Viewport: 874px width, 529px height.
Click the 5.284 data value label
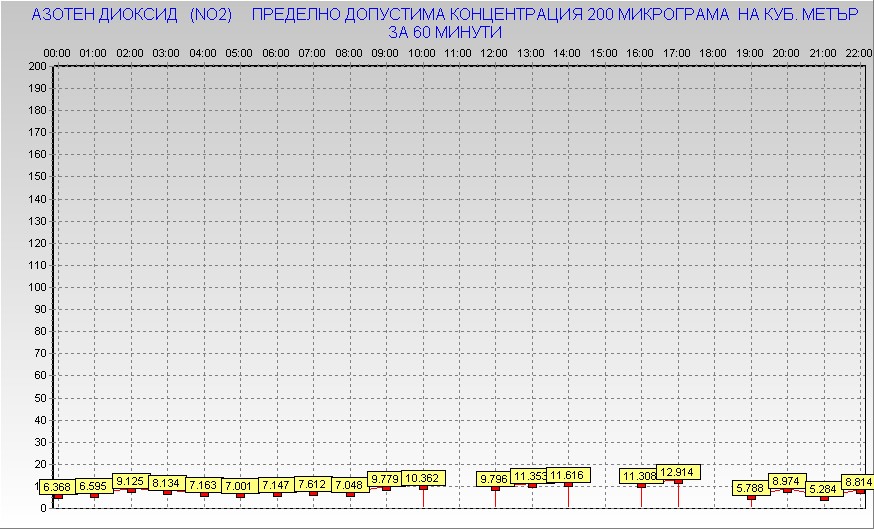click(823, 489)
